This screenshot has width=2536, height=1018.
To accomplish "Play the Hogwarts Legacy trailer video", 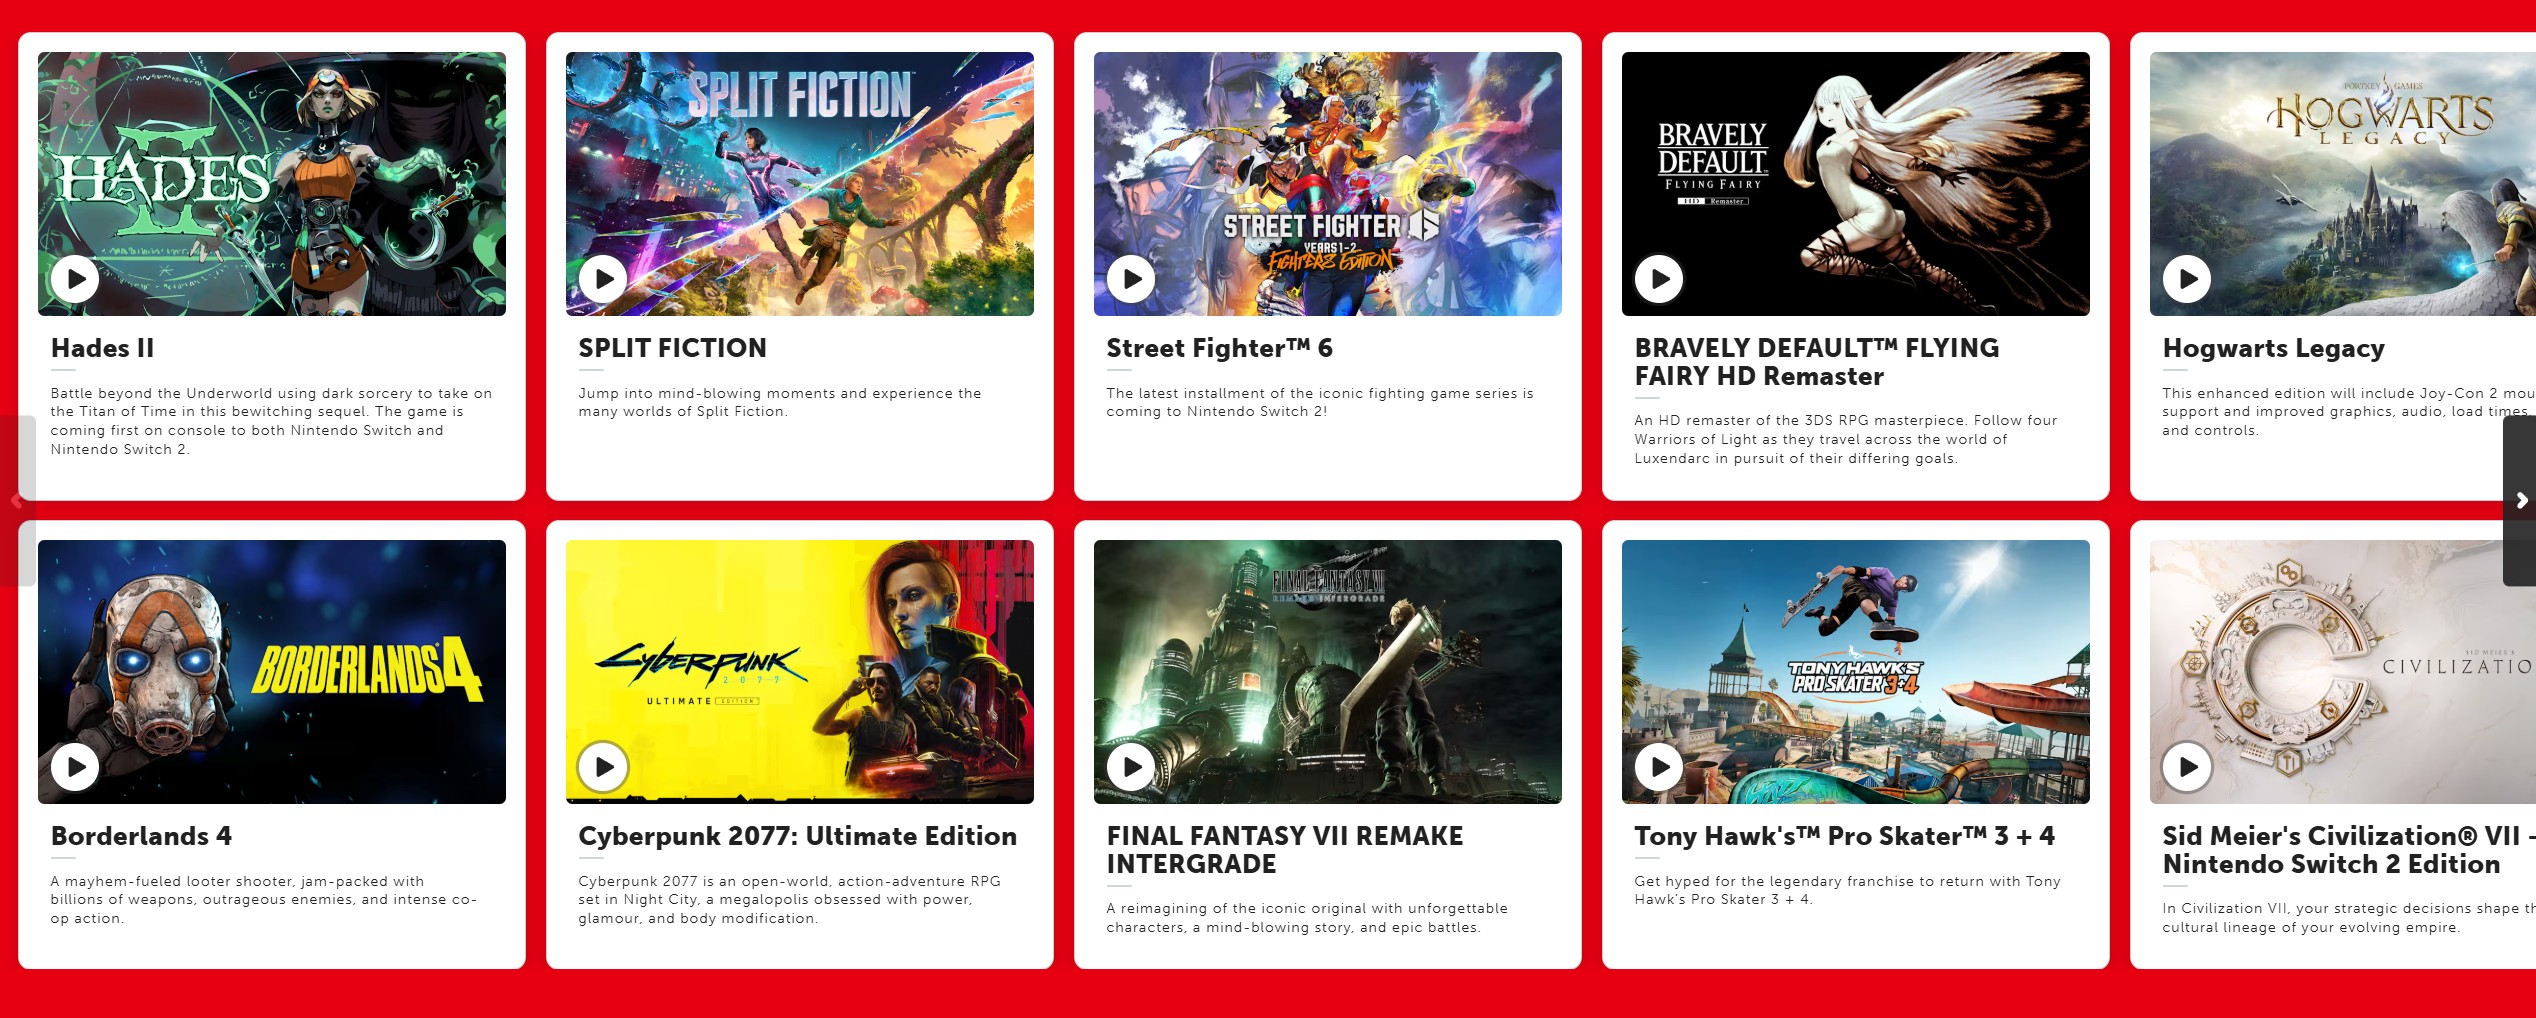I will pyautogui.click(x=2187, y=279).
